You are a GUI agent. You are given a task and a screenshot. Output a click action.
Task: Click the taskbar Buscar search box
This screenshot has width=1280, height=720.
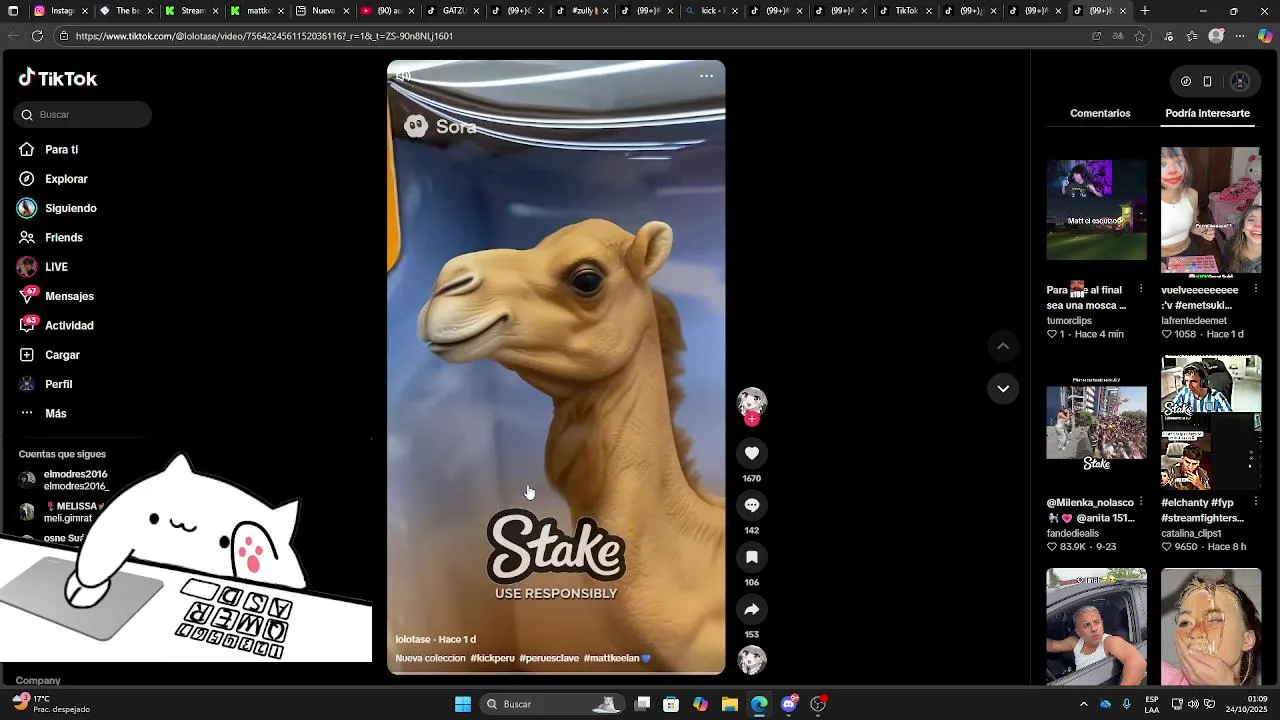[552, 704]
